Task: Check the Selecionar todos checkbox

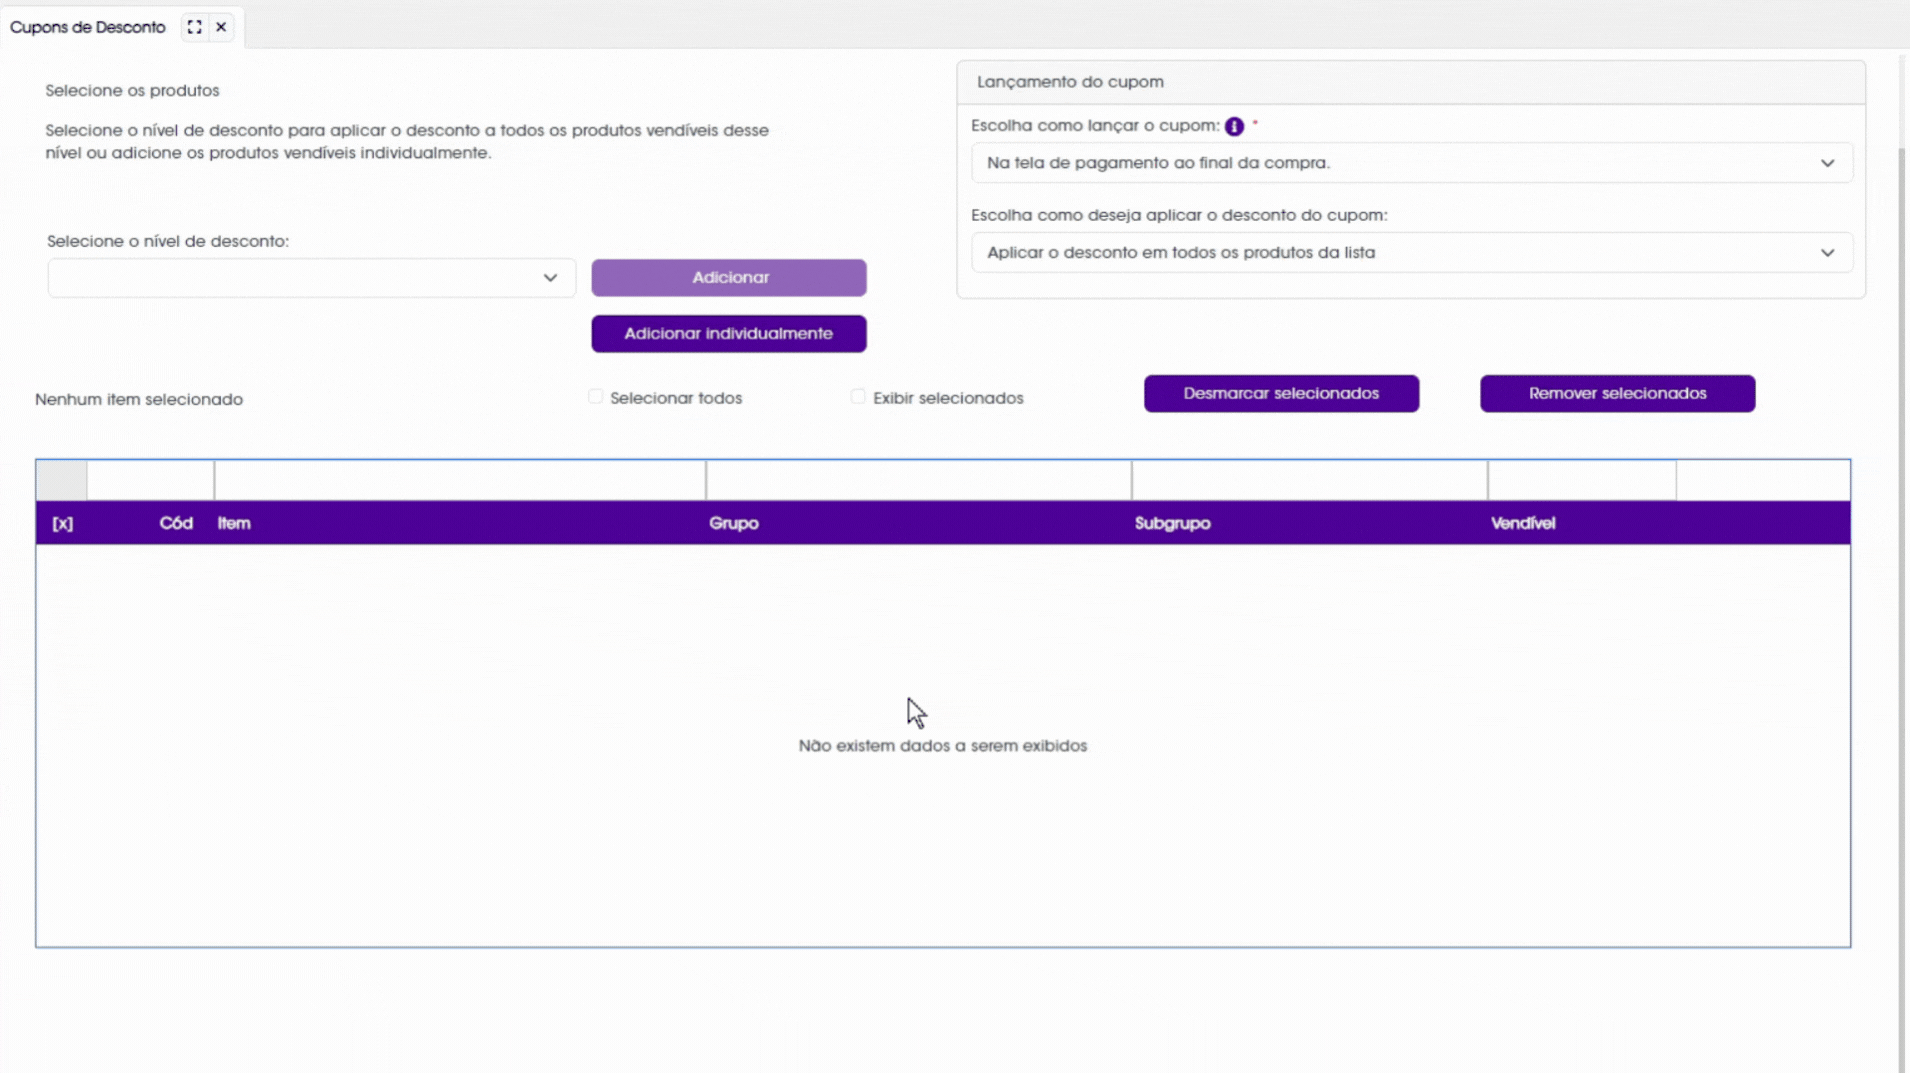Action: [x=595, y=397]
